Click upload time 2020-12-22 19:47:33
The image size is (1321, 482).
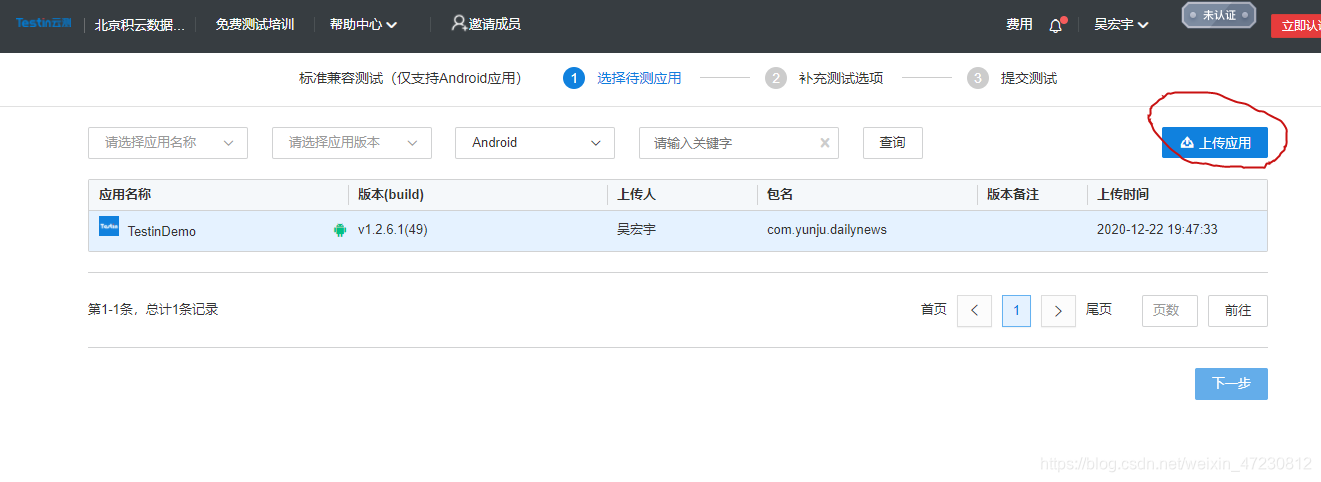pos(1157,230)
